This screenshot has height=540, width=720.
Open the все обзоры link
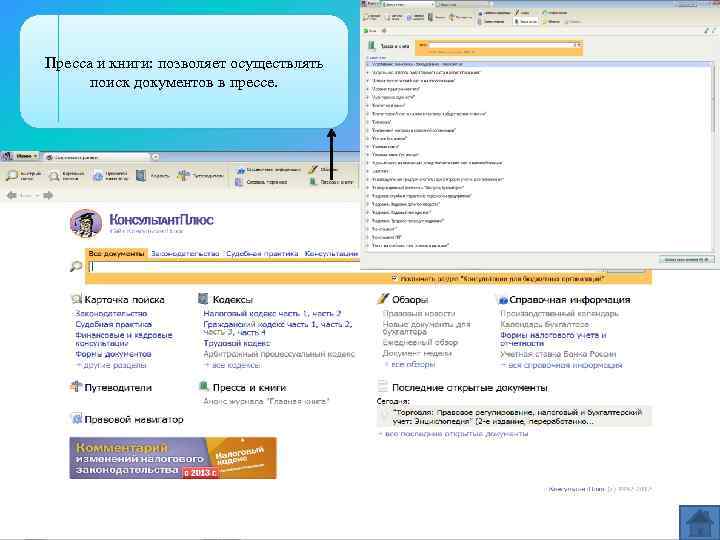pyautogui.click(x=410, y=365)
